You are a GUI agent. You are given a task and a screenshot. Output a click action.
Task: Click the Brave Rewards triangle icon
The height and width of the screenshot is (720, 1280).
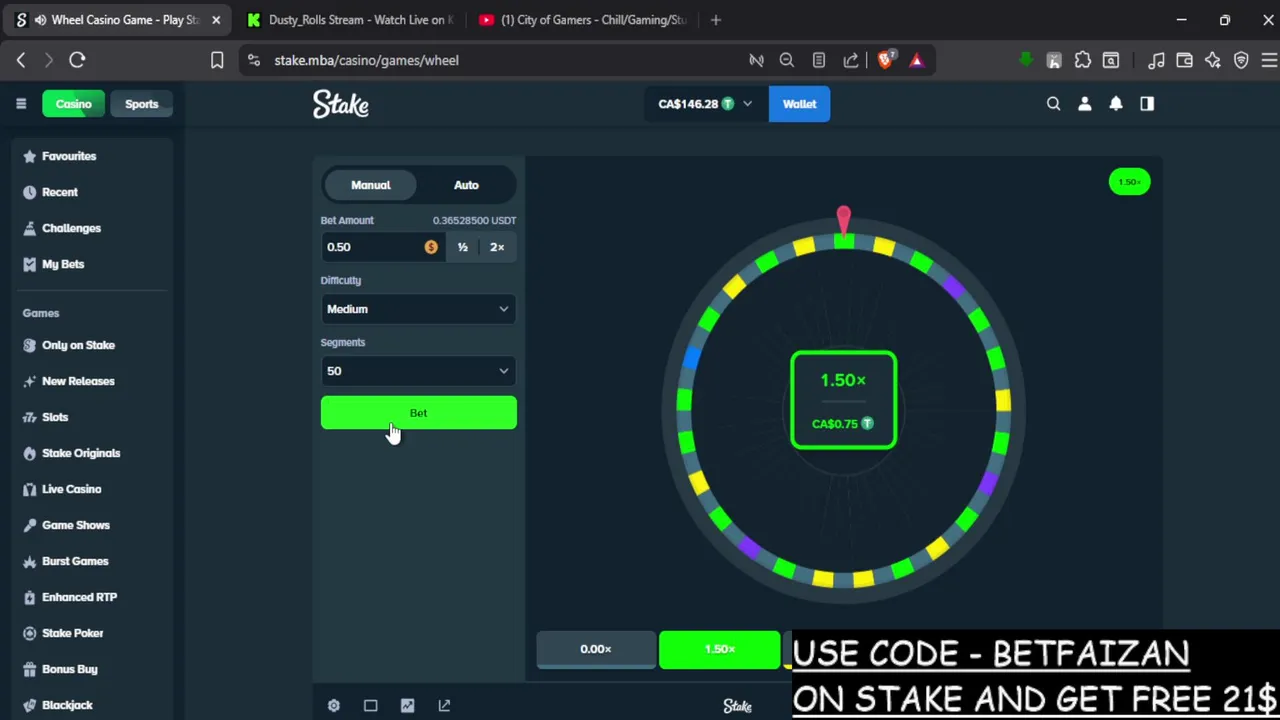point(916,60)
